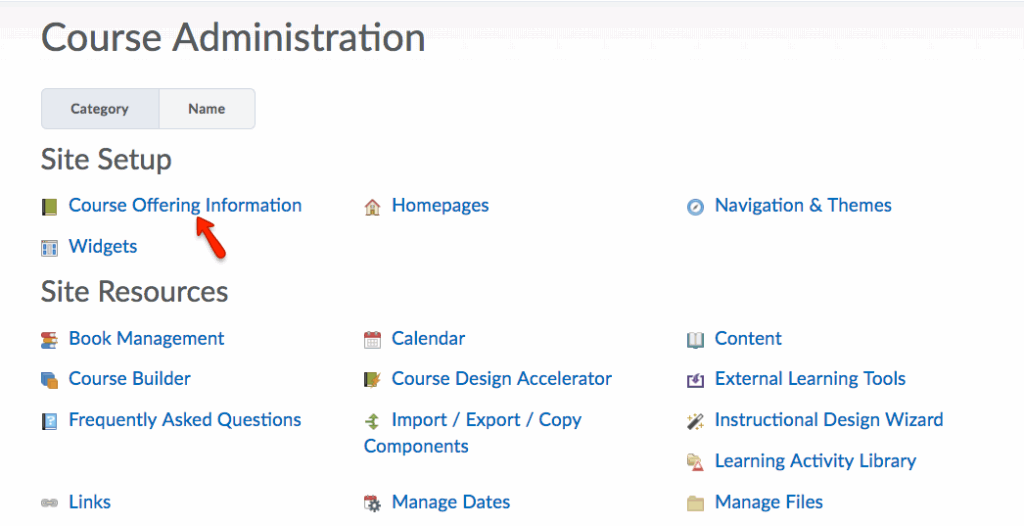Switch to the Category view tab

coord(99,109)
